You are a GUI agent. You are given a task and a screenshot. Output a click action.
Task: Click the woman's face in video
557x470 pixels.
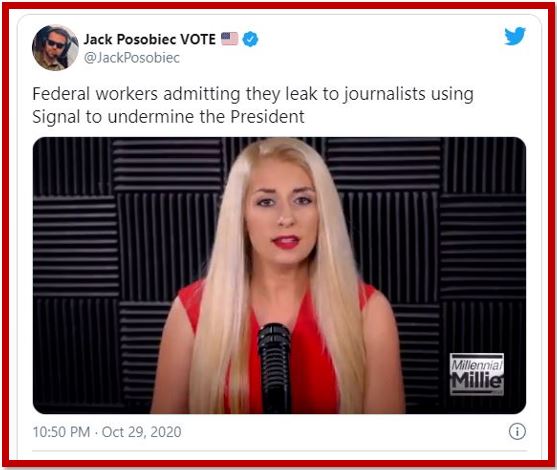pos(282,211)
